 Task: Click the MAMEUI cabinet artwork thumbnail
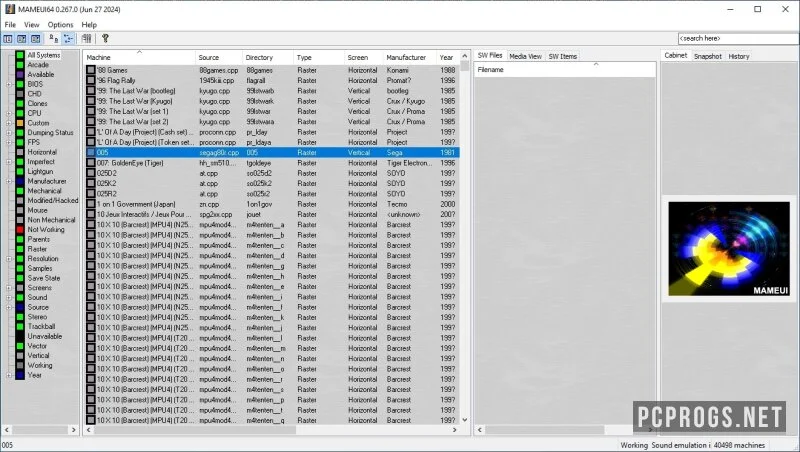click(729, 248)
